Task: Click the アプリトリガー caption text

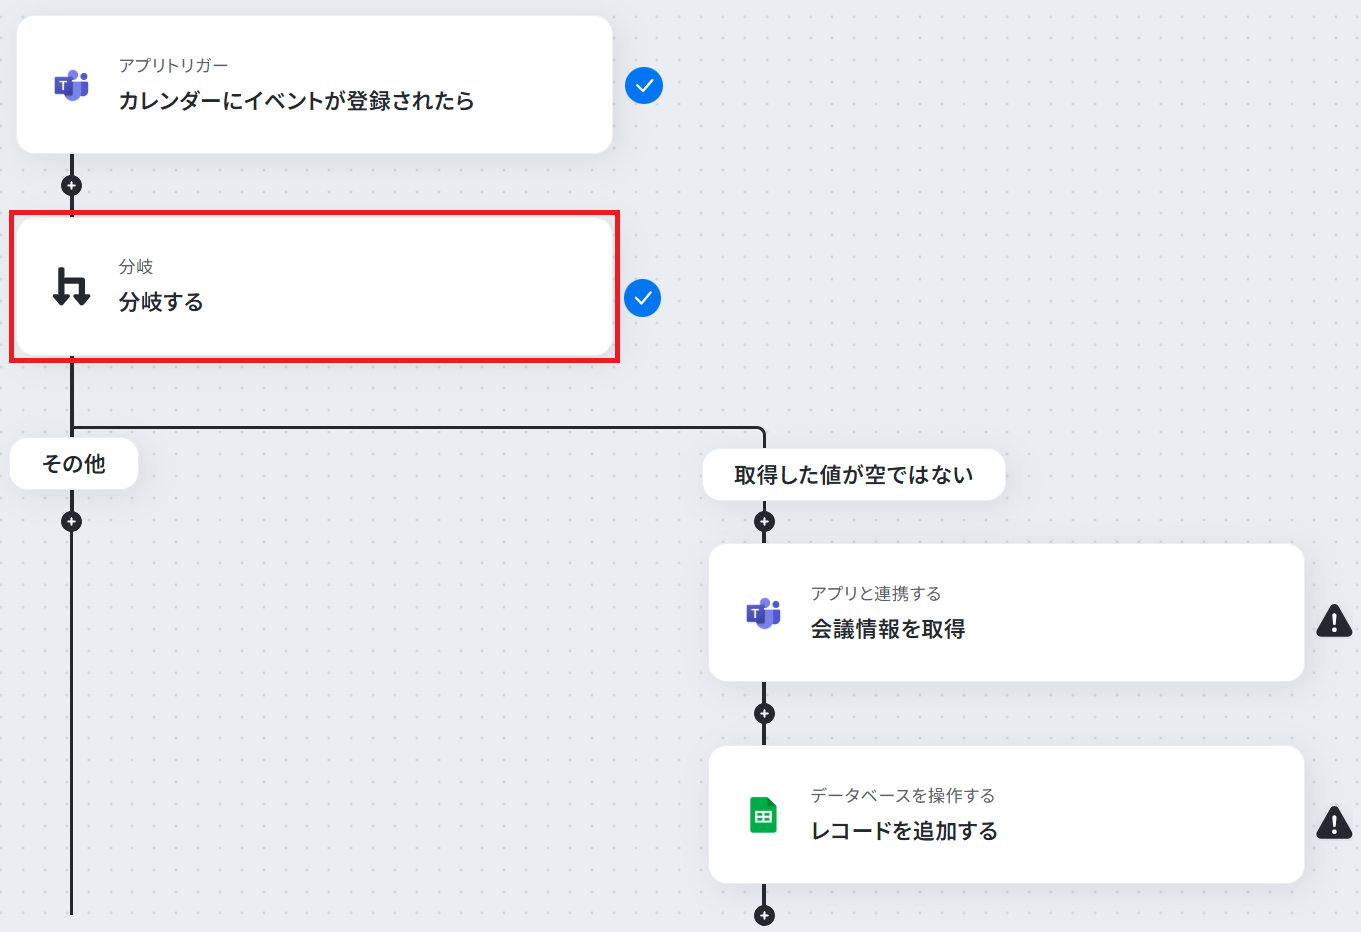Action: pyautogui.click(x=173, y=65)
